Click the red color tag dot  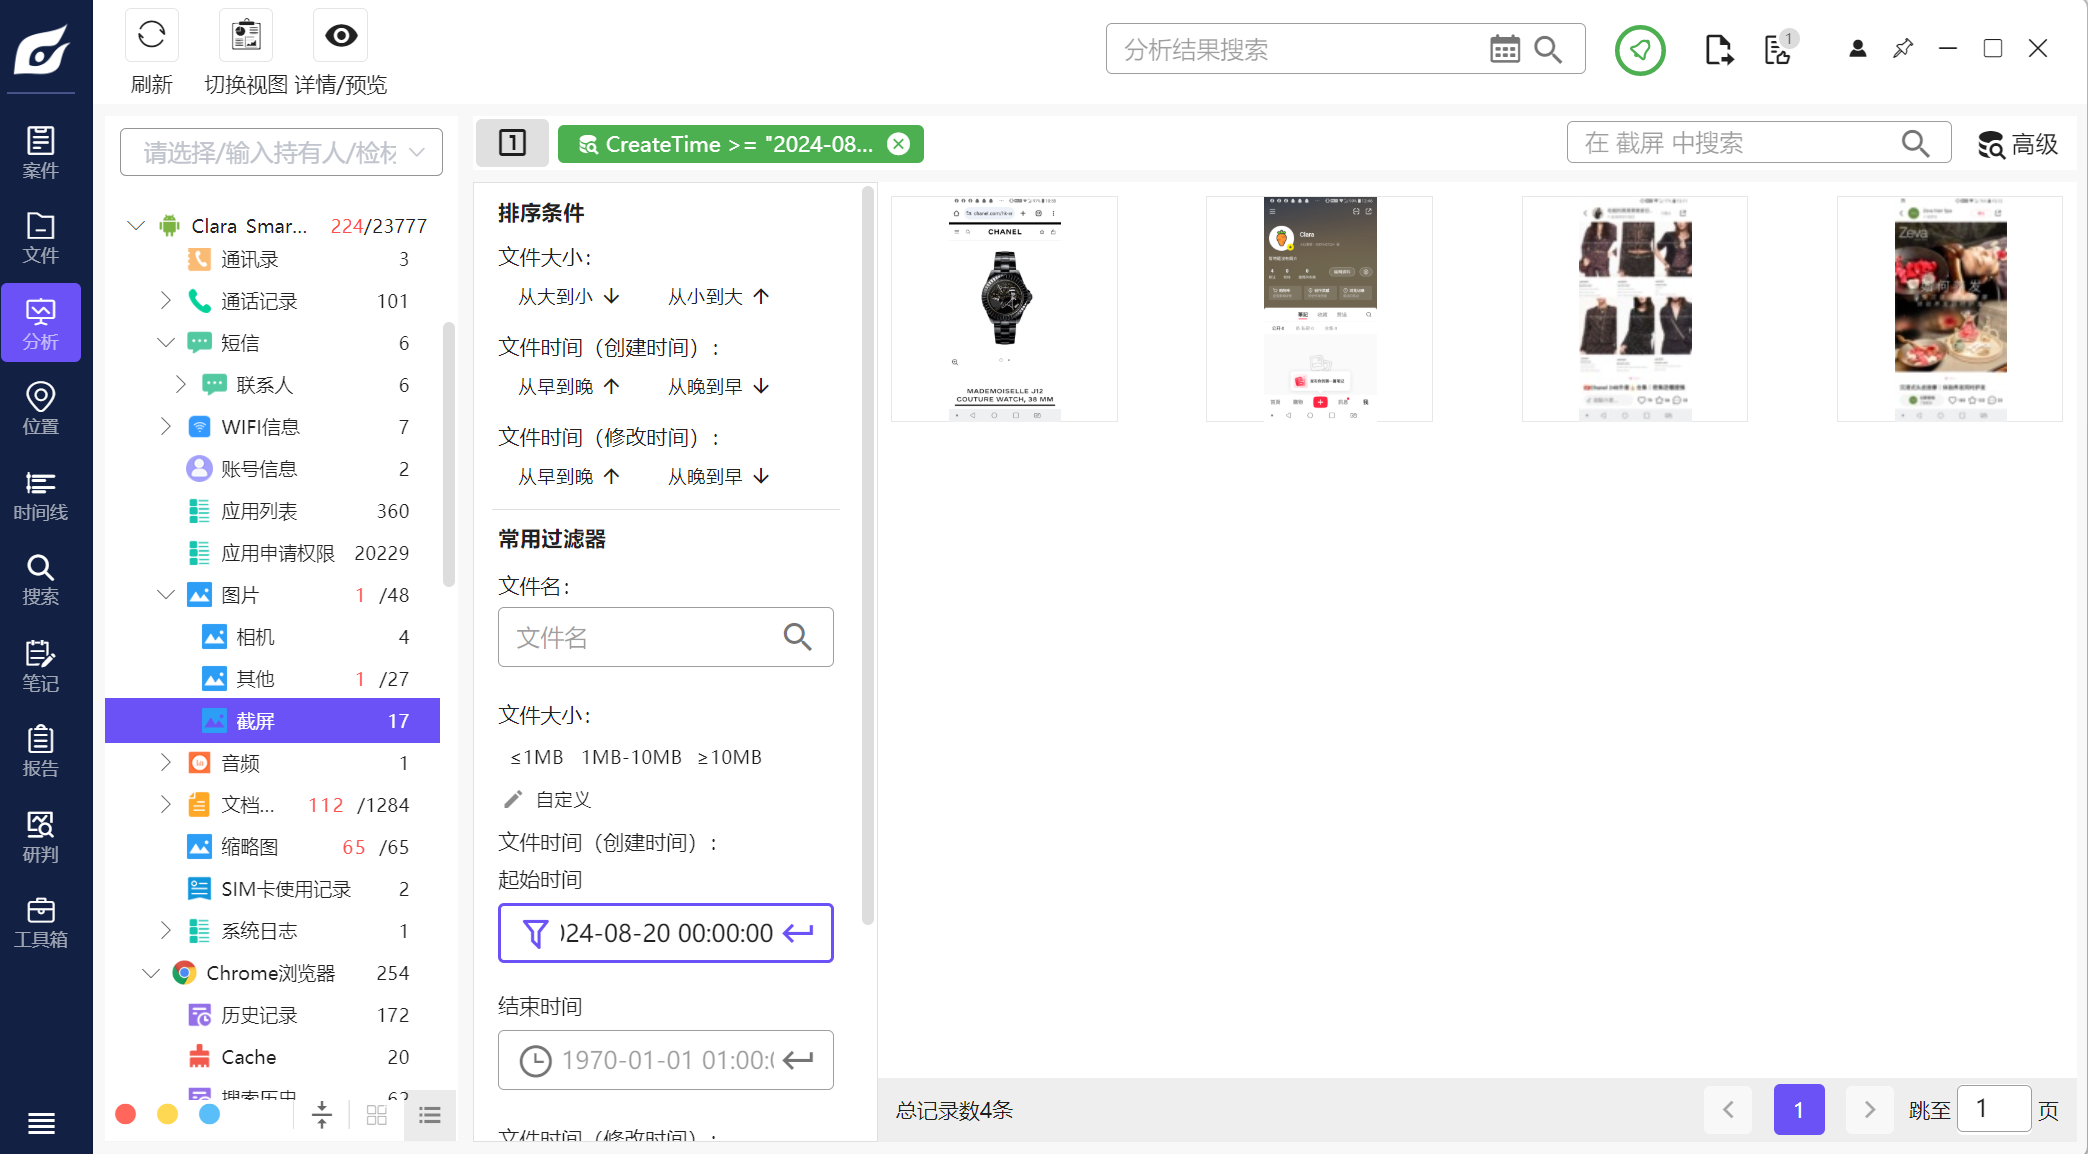pyautogui.click(x=126, y=1114)
